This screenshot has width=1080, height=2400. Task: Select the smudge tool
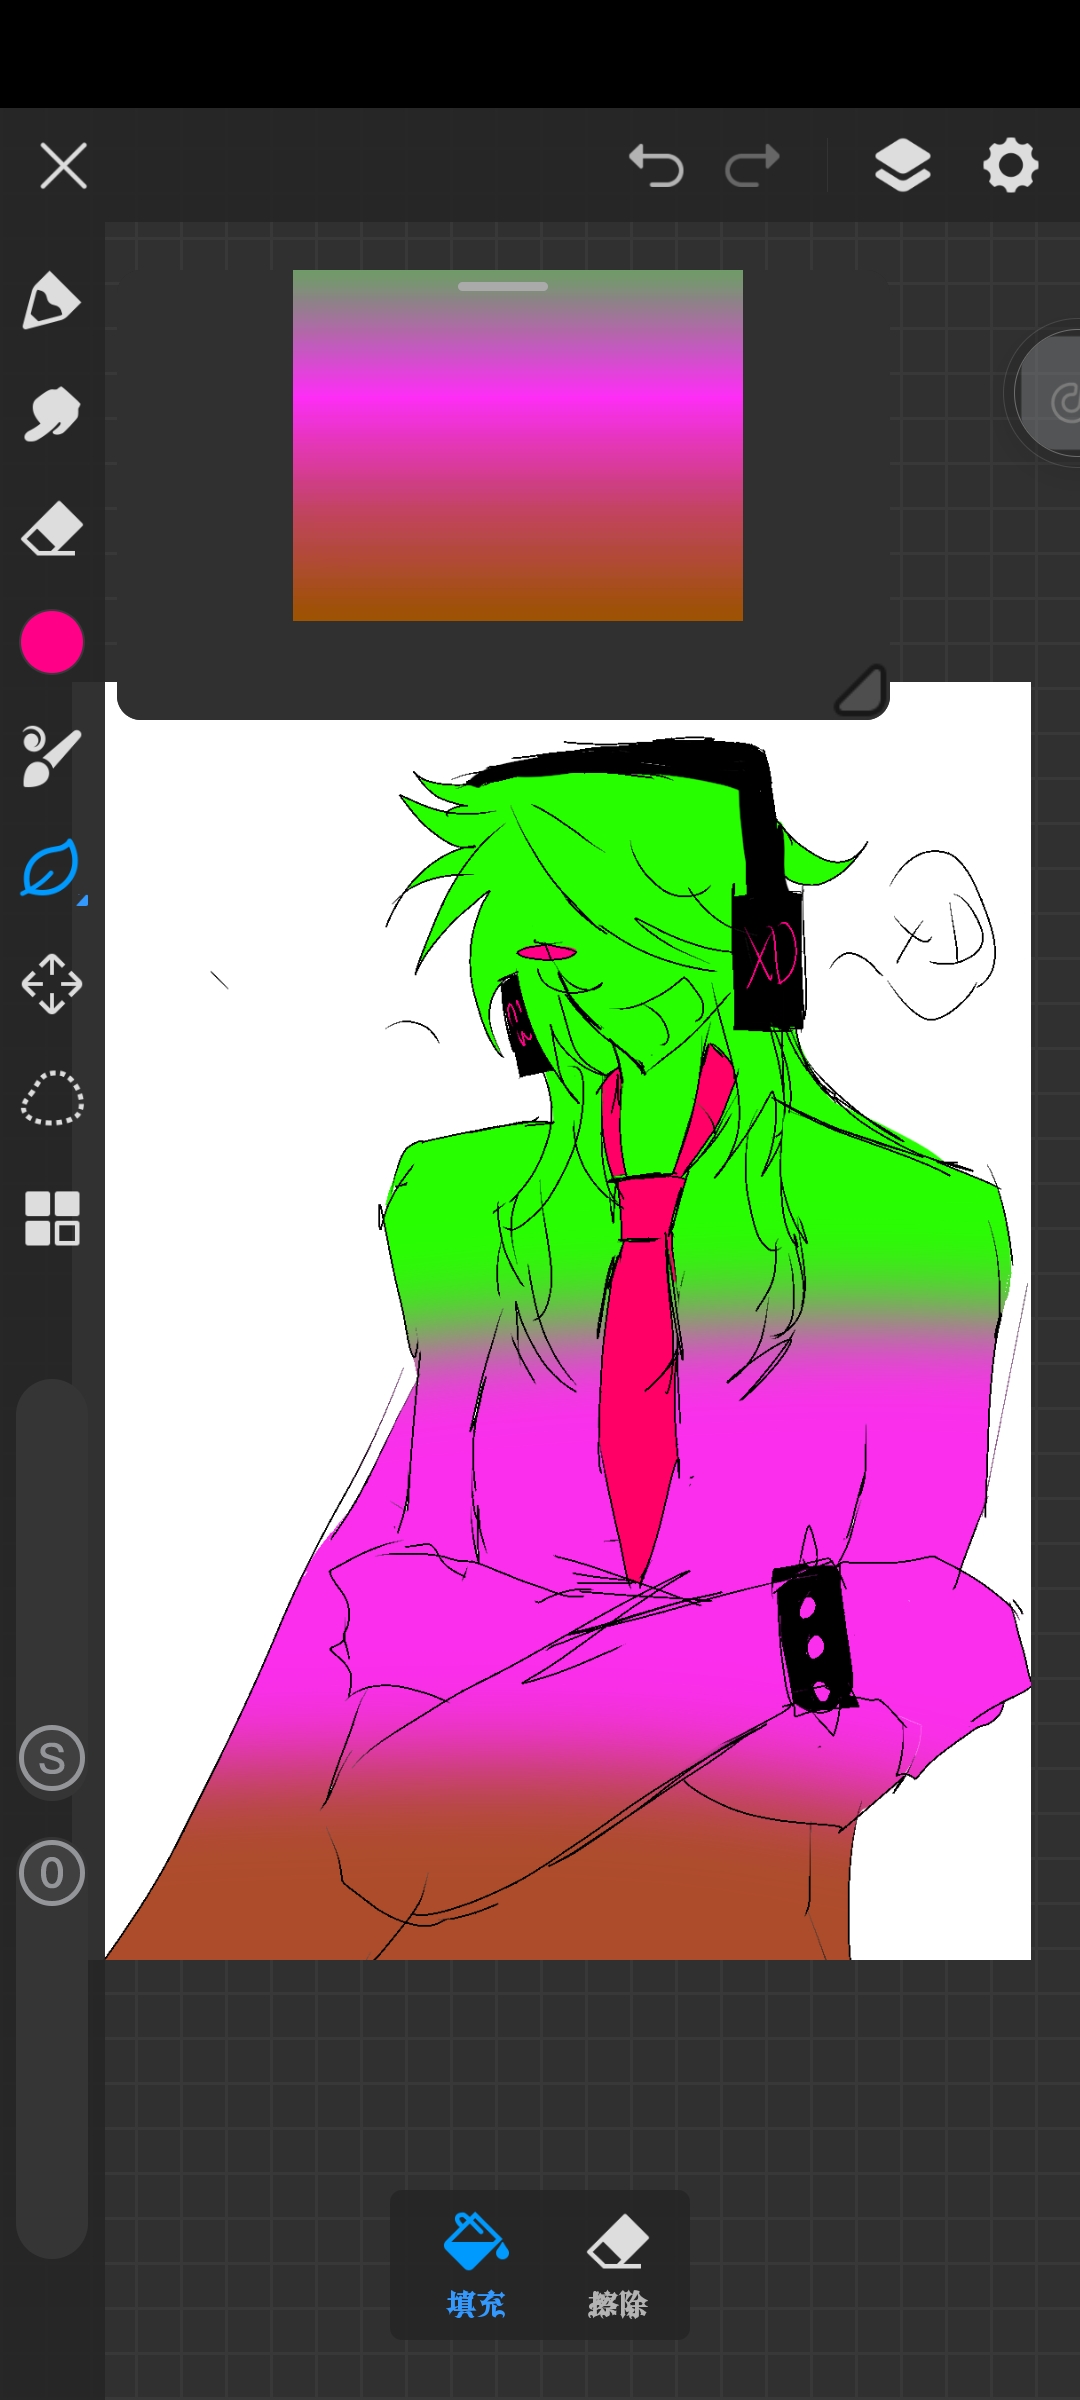(x=51, y=414)
